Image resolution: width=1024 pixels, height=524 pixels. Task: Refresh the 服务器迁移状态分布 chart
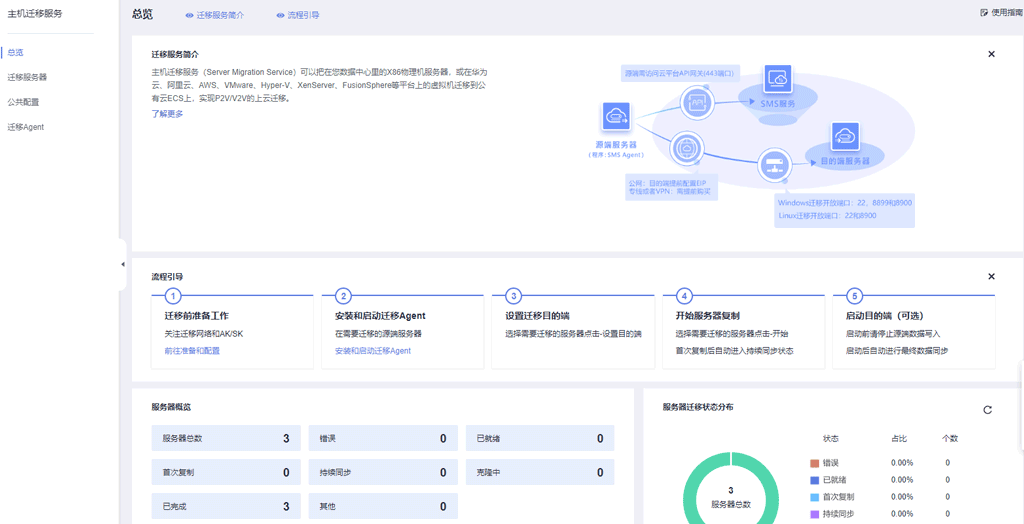tap(987, 410)
